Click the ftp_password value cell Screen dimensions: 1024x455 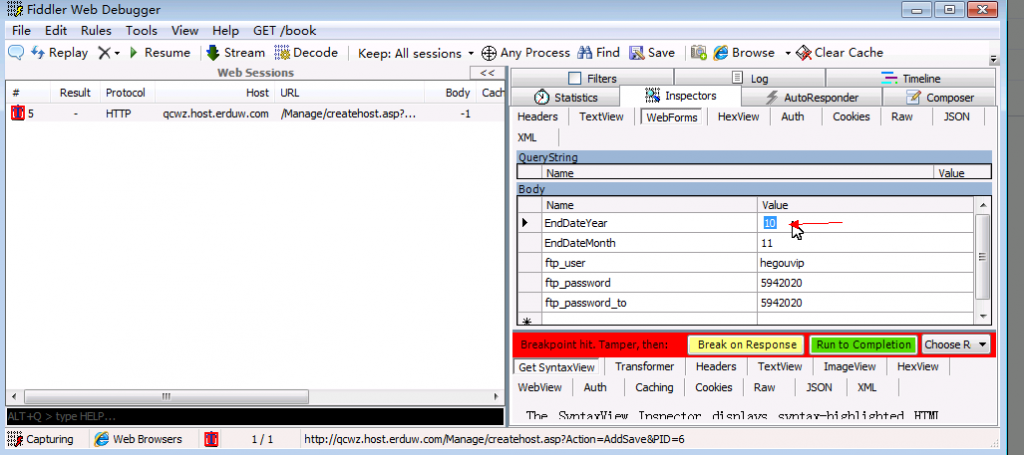[865, 283]
